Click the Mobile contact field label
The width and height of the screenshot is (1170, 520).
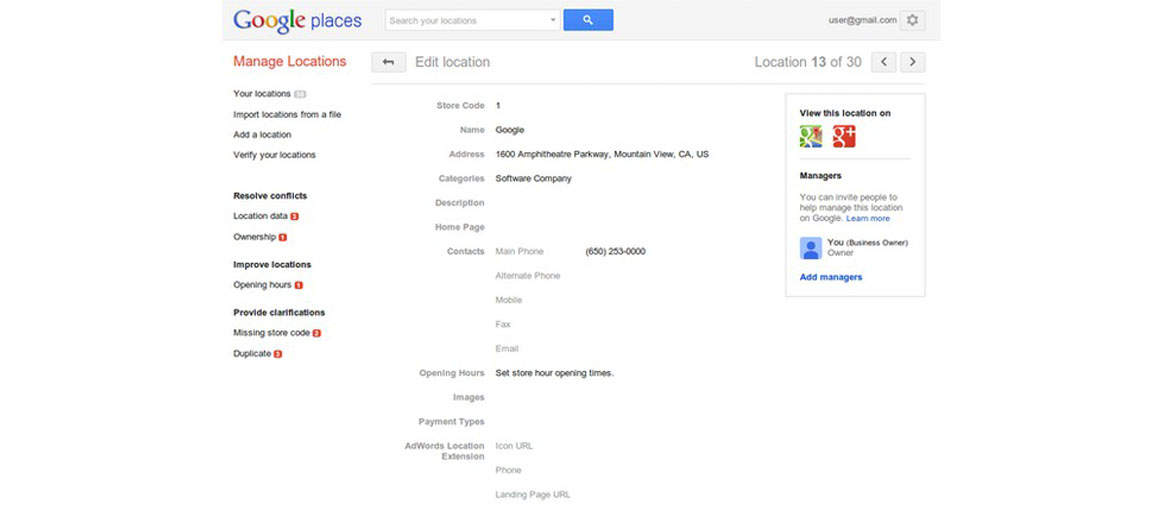coord(509,300)
